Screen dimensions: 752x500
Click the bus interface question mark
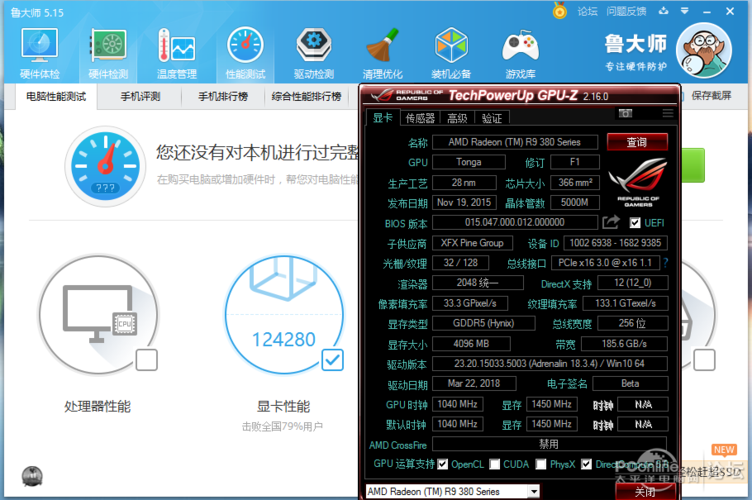(665, 263)
